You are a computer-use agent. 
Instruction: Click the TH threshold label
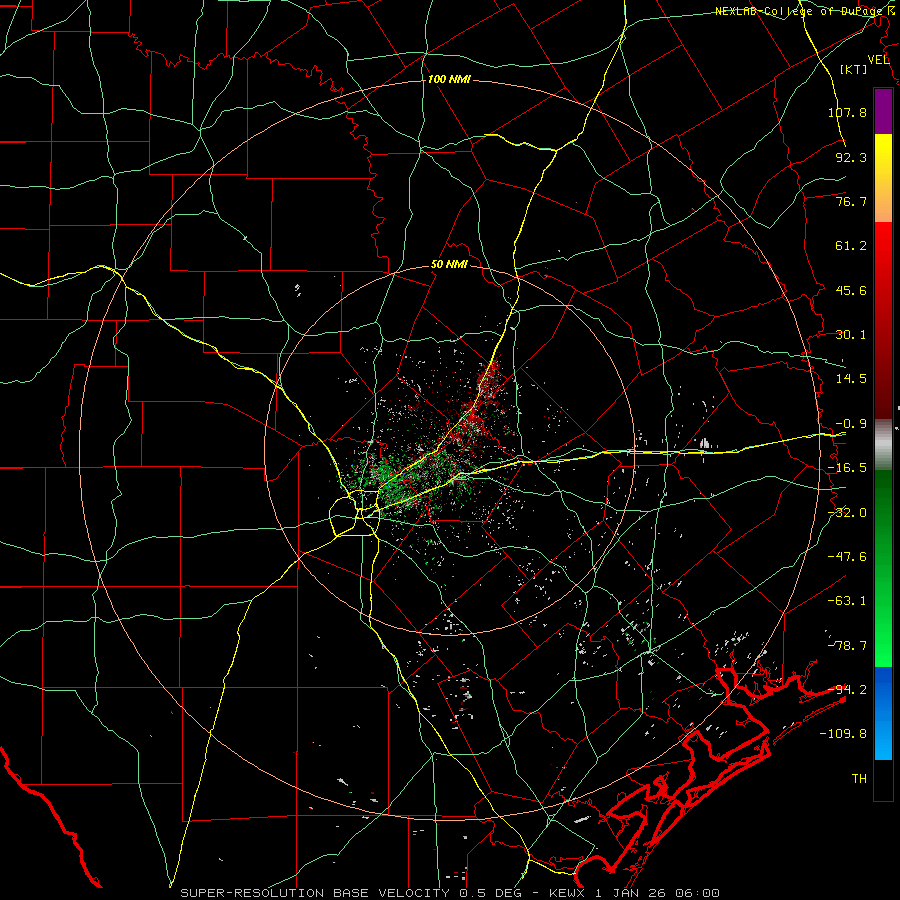coord(859,779)
